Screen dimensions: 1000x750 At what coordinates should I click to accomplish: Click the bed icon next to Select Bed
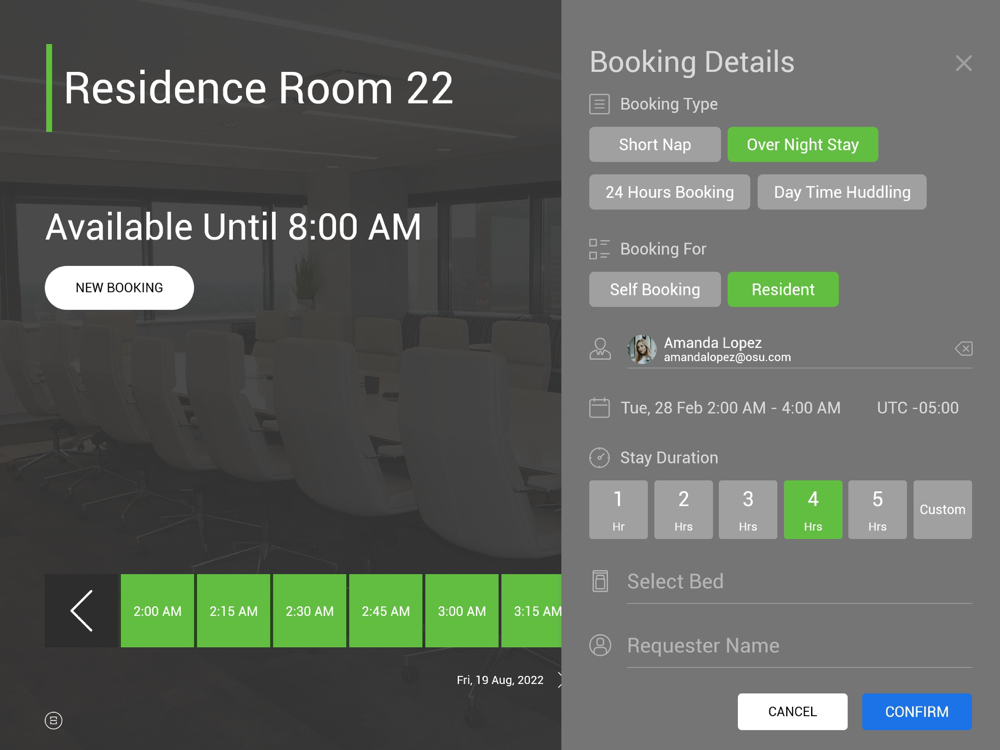[x=599, y=581]
